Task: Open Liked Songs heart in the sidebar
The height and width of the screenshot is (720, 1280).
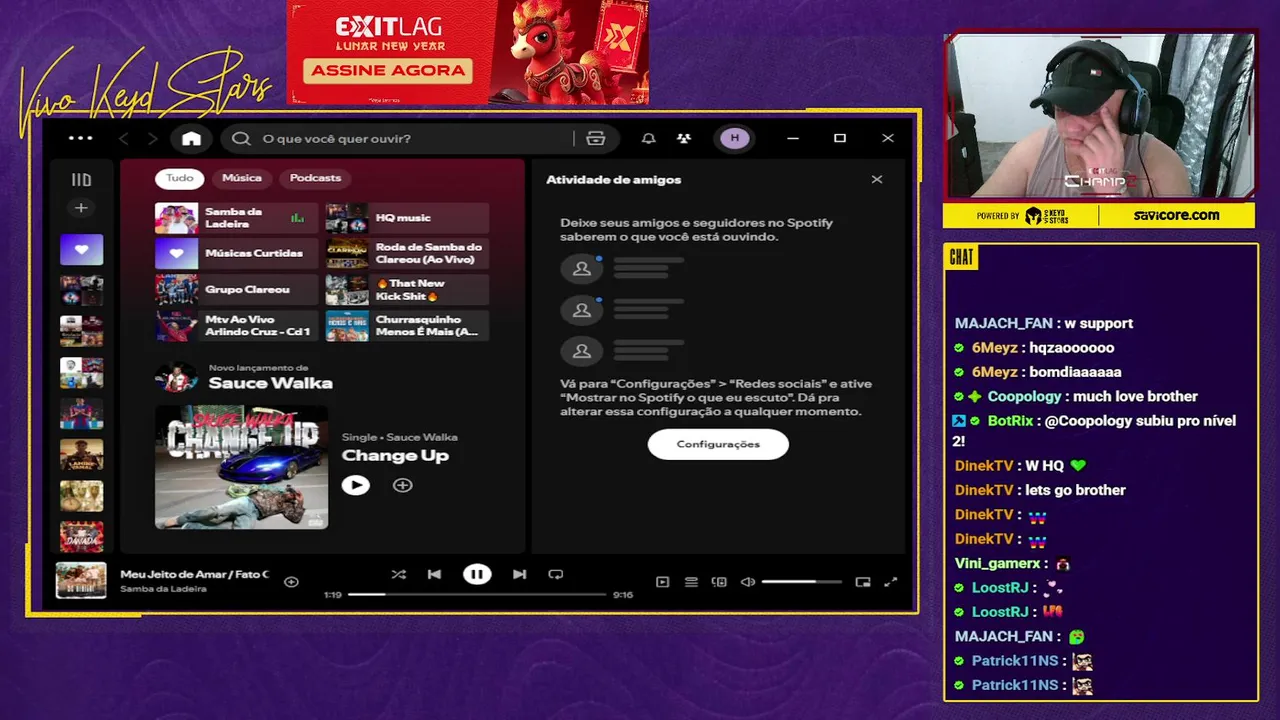Action: pos(81,249)
